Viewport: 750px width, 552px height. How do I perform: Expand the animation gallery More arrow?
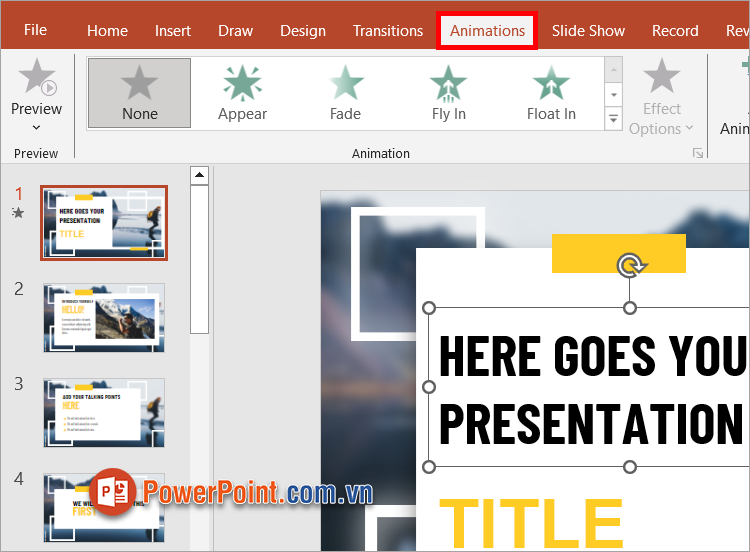coord(614,119)
